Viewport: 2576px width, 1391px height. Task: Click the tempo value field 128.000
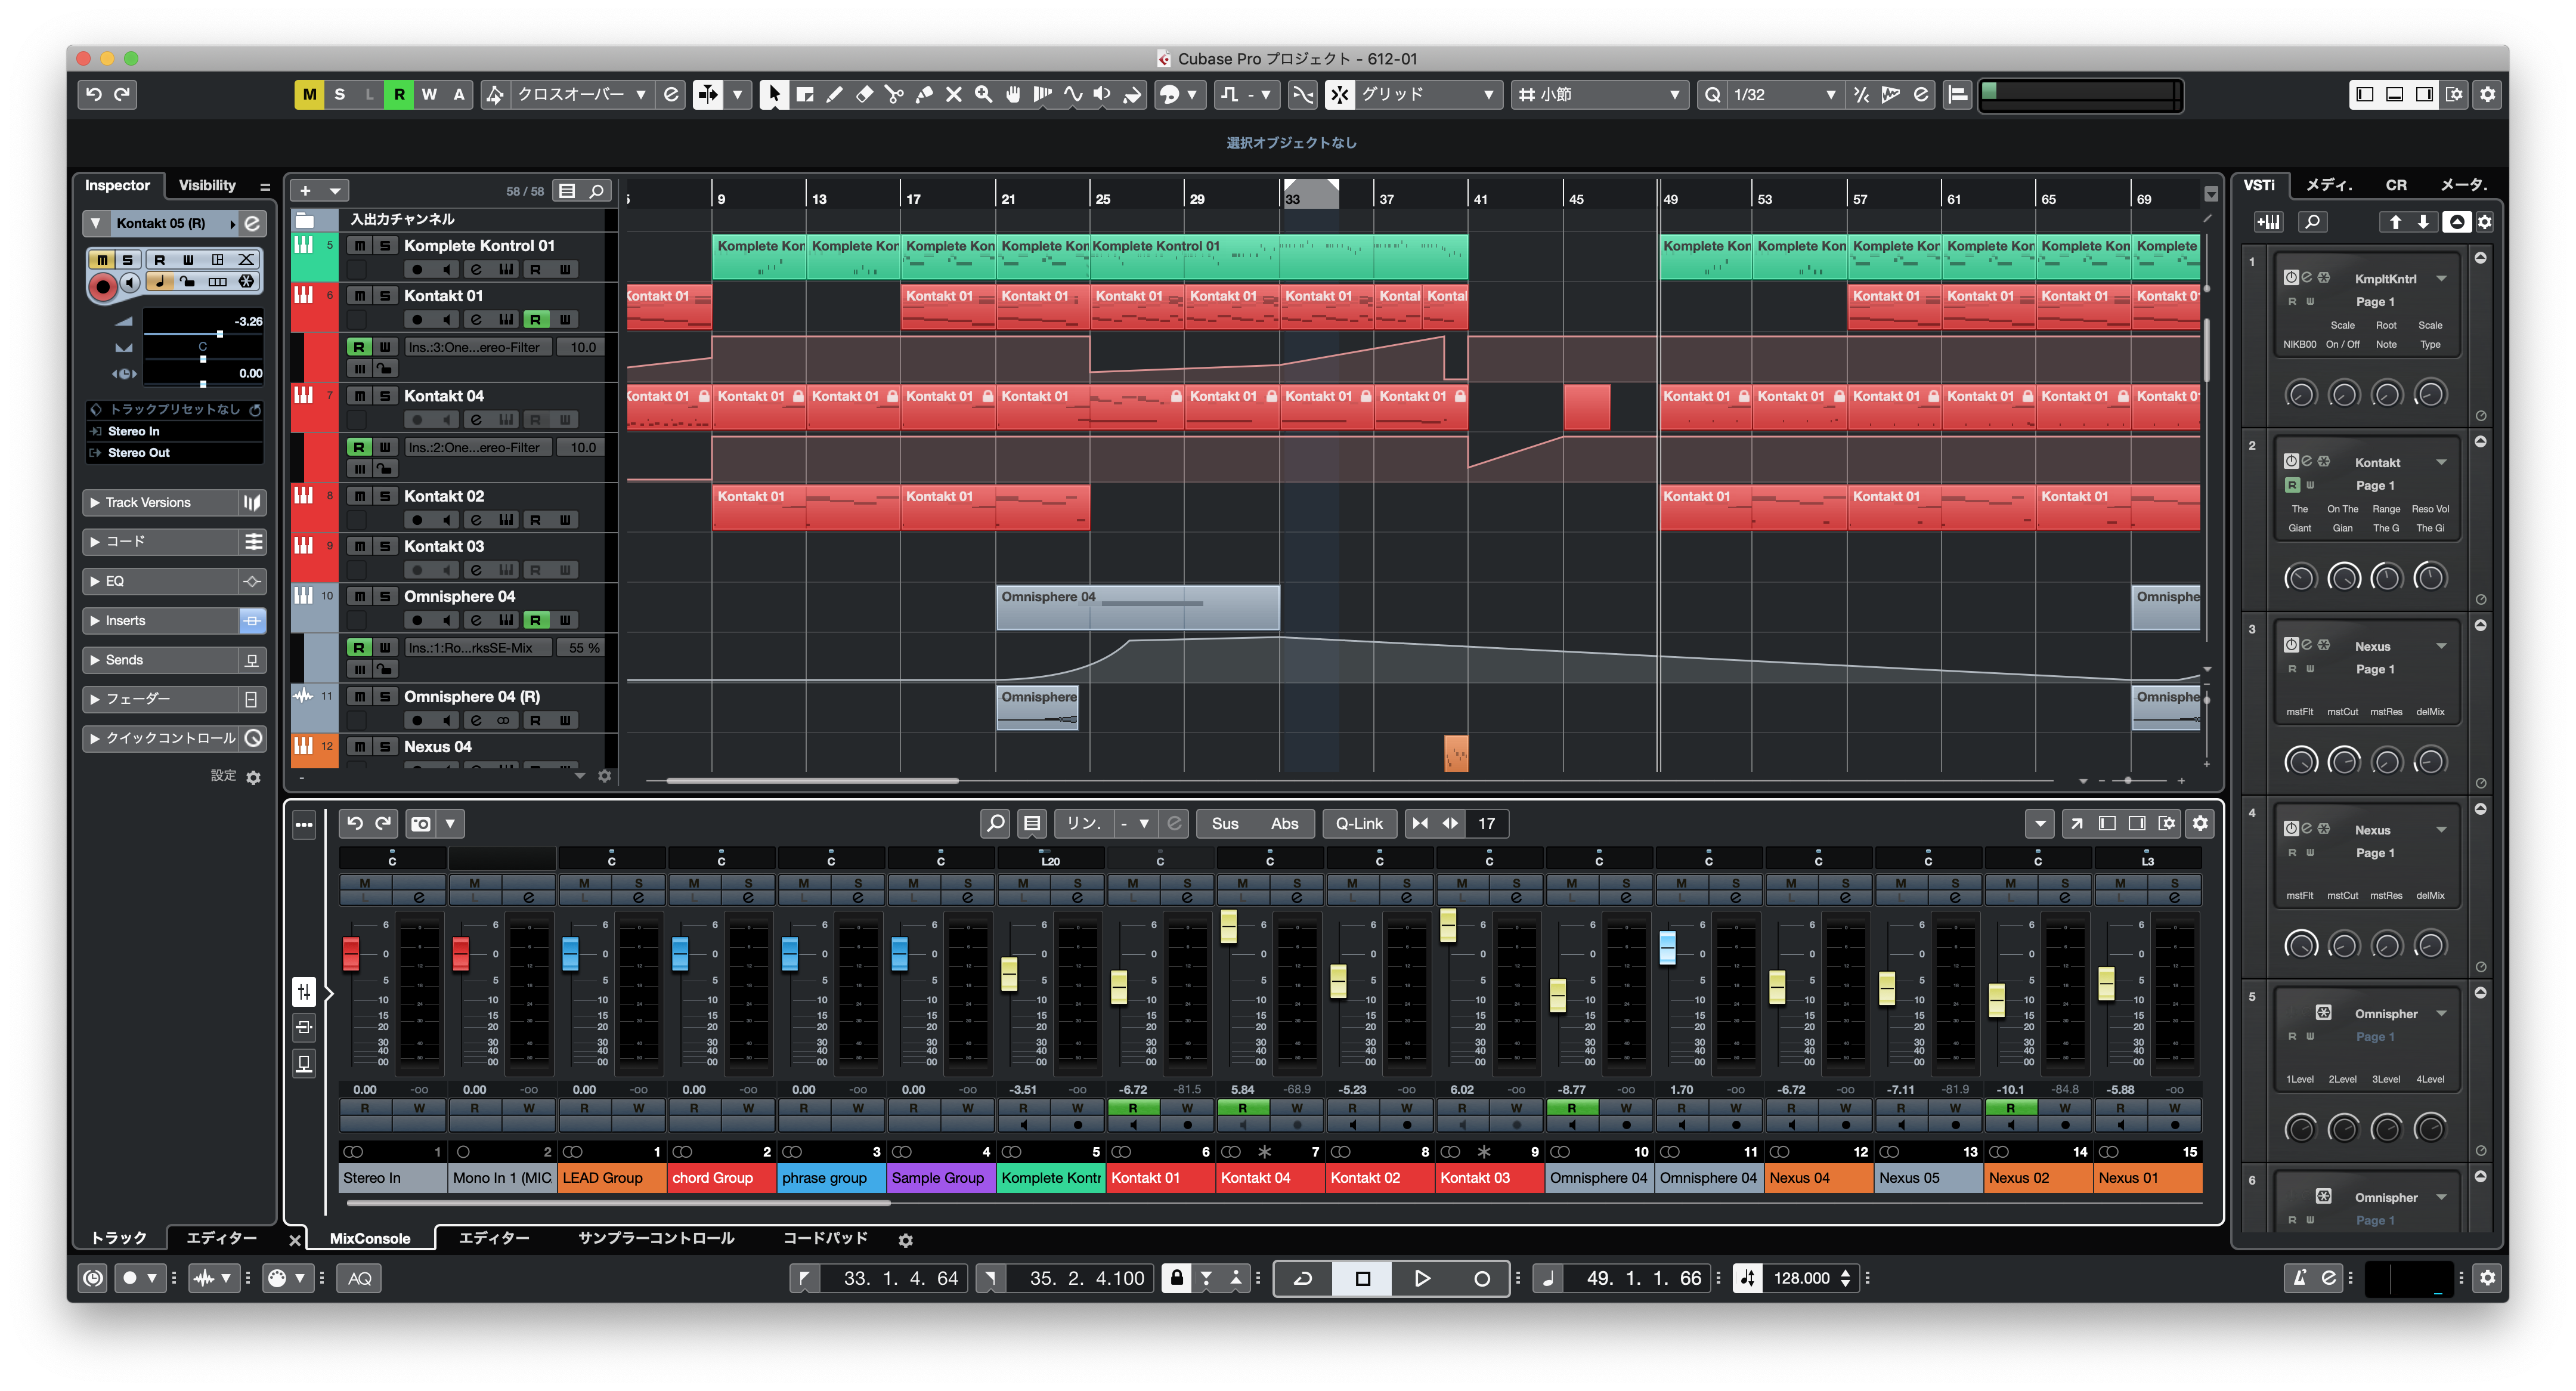[1801, 1278]
